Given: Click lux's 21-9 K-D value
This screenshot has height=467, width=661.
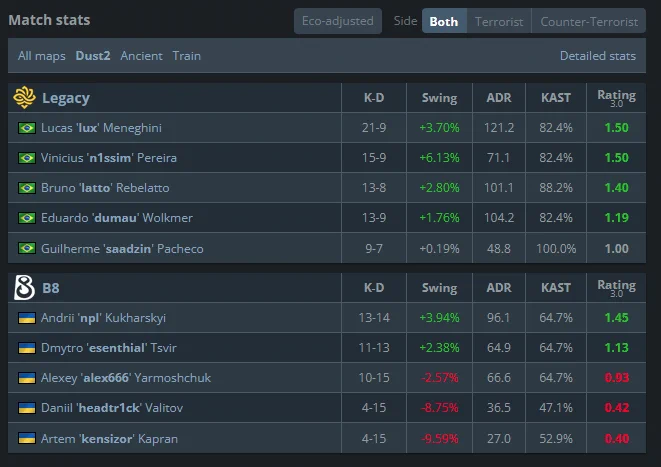Looking at the screenshot, I should (374, 128).
